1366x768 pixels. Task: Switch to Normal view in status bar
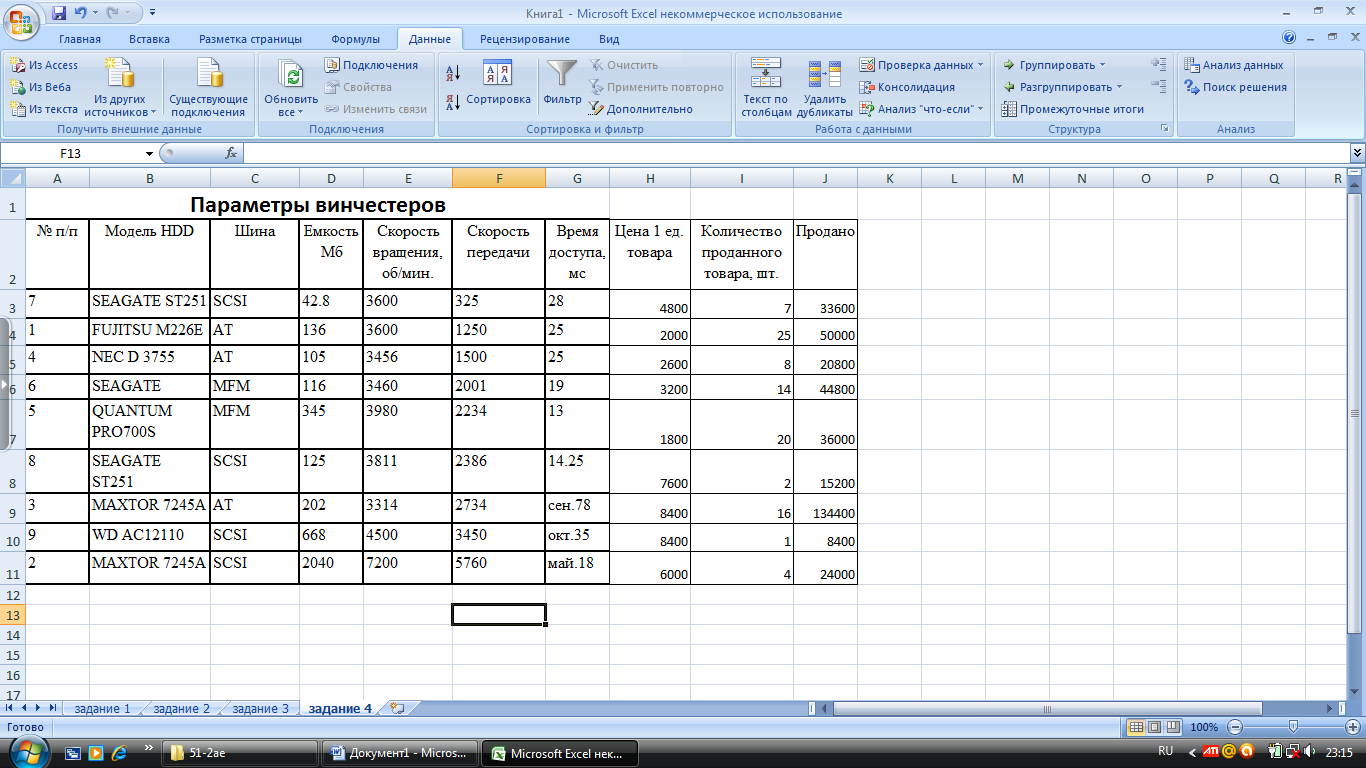click(x=1135, y=727)
